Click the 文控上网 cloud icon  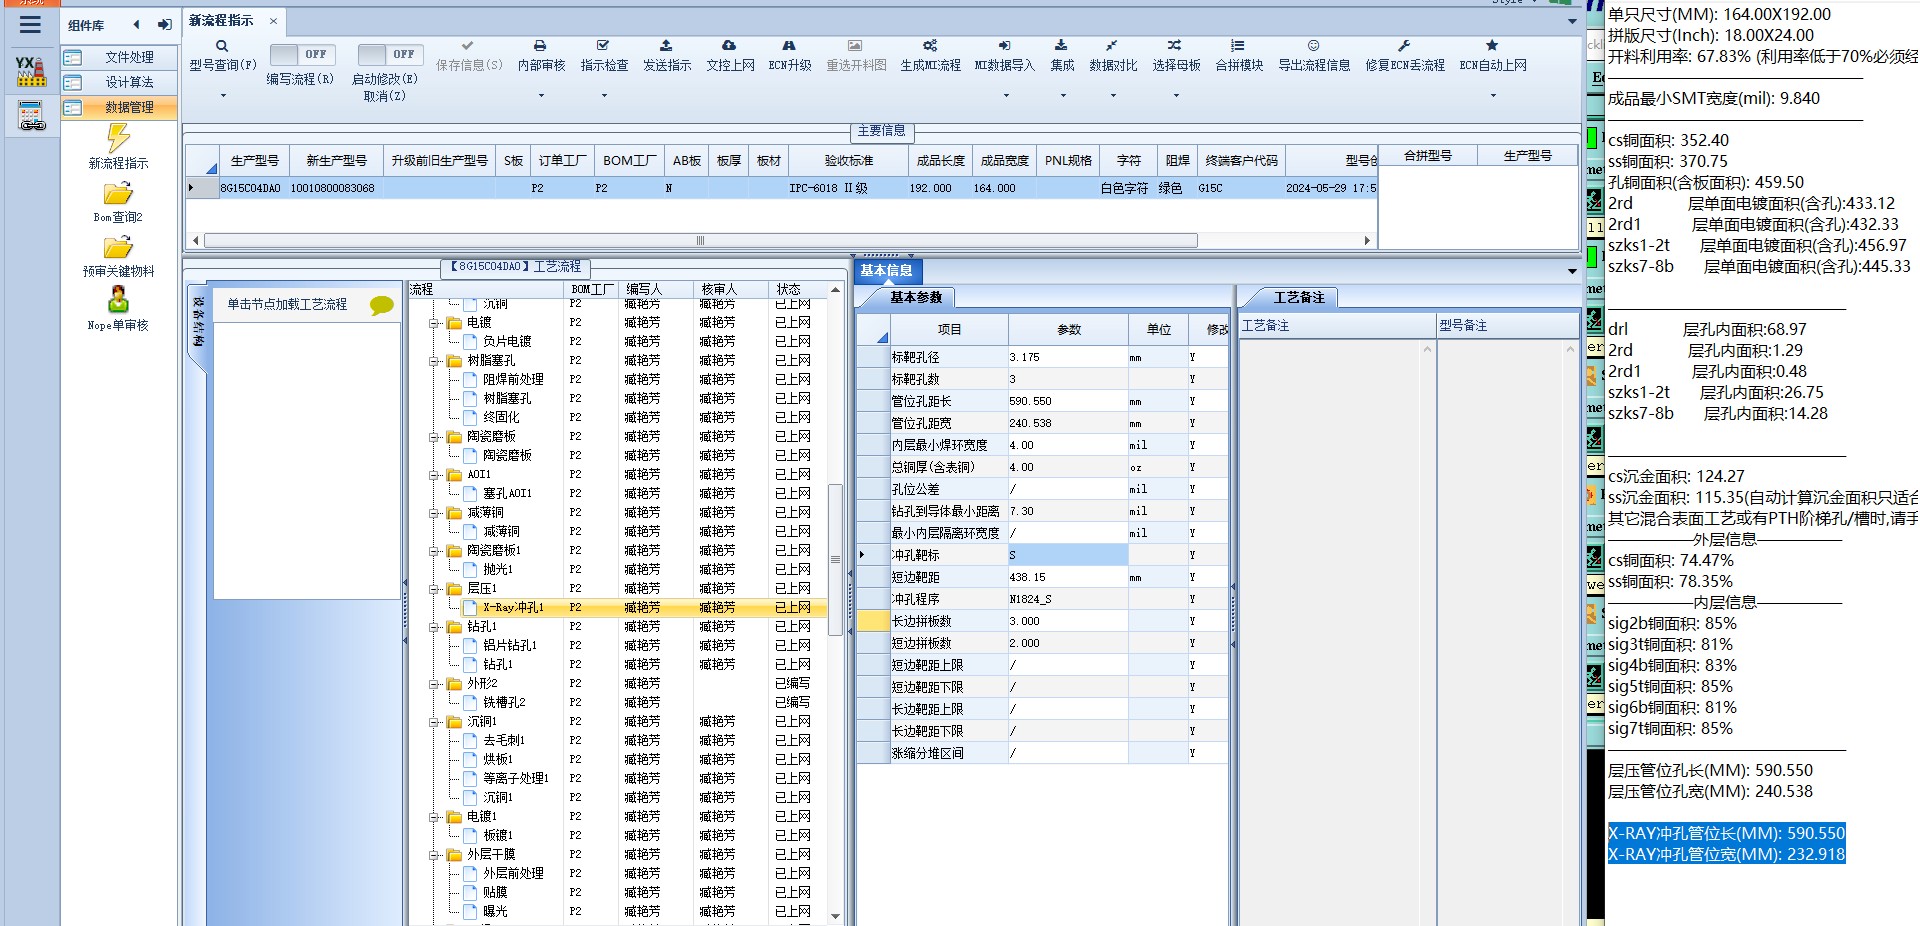tap(729, 46)
